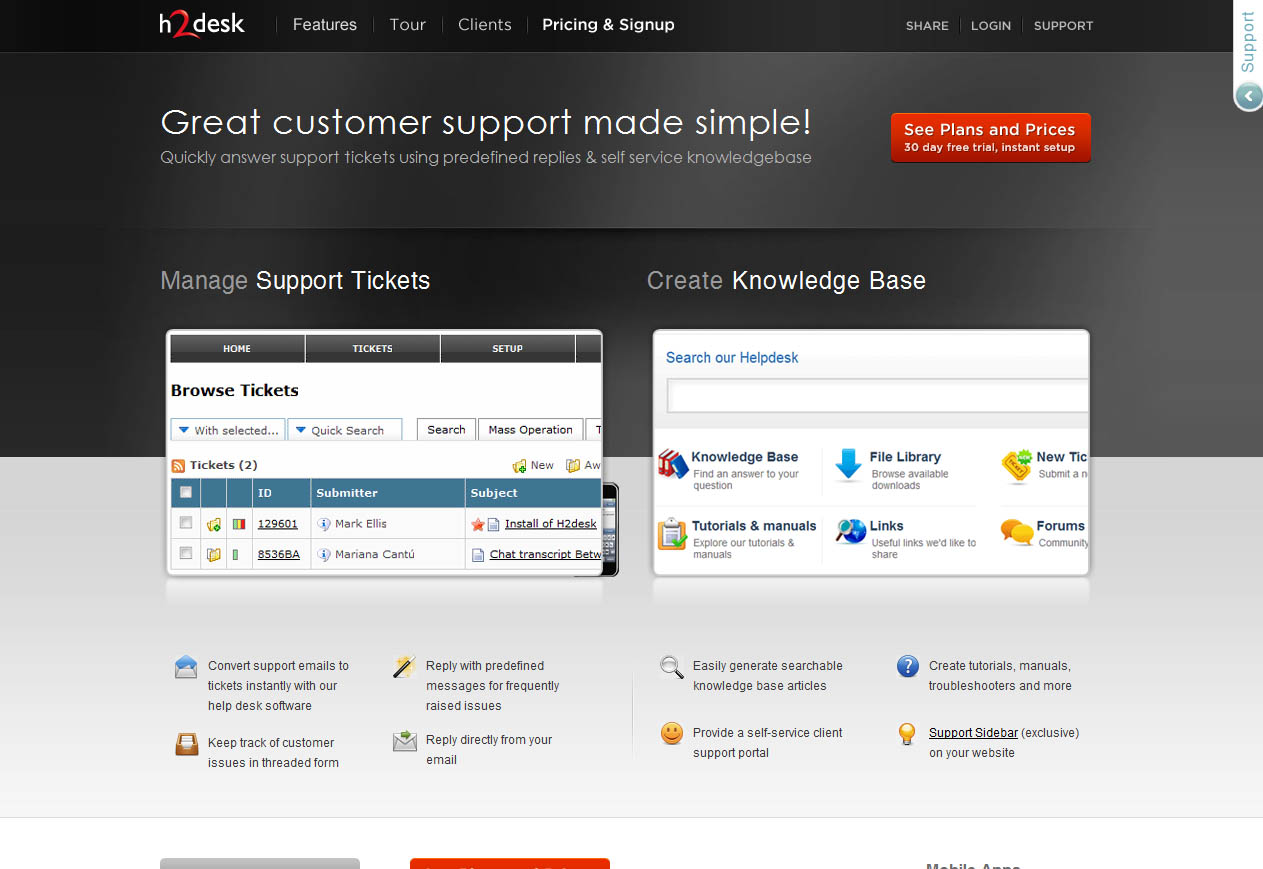The height and width of the screenshot is (869, 1263).
Task: Click the Search button in Browse Tickets
Action: pos(446,430)
